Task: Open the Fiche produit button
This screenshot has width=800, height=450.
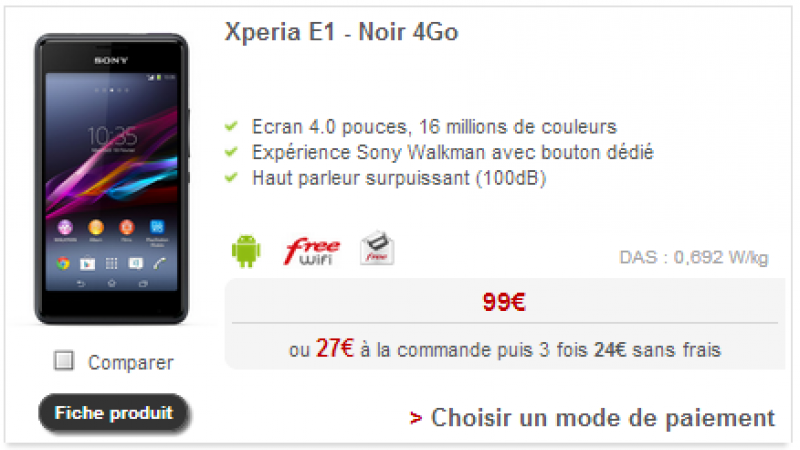Action: [x=113, y=413]
